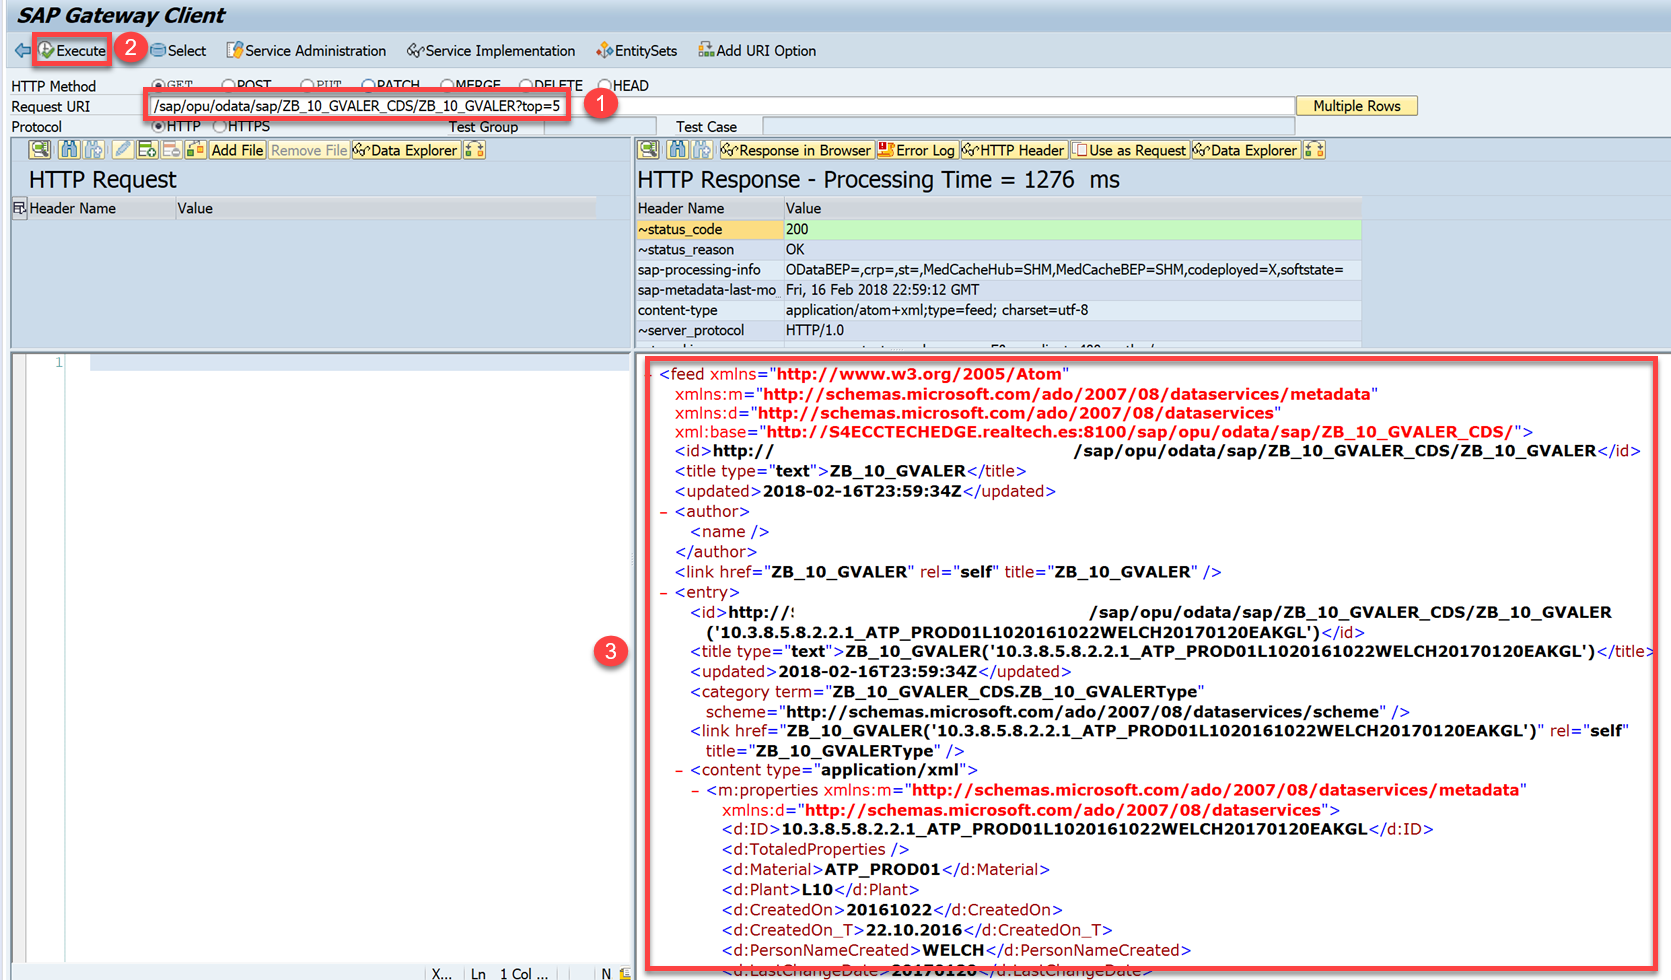Click request pane Find binoculars icon

(x=68, y=150)
